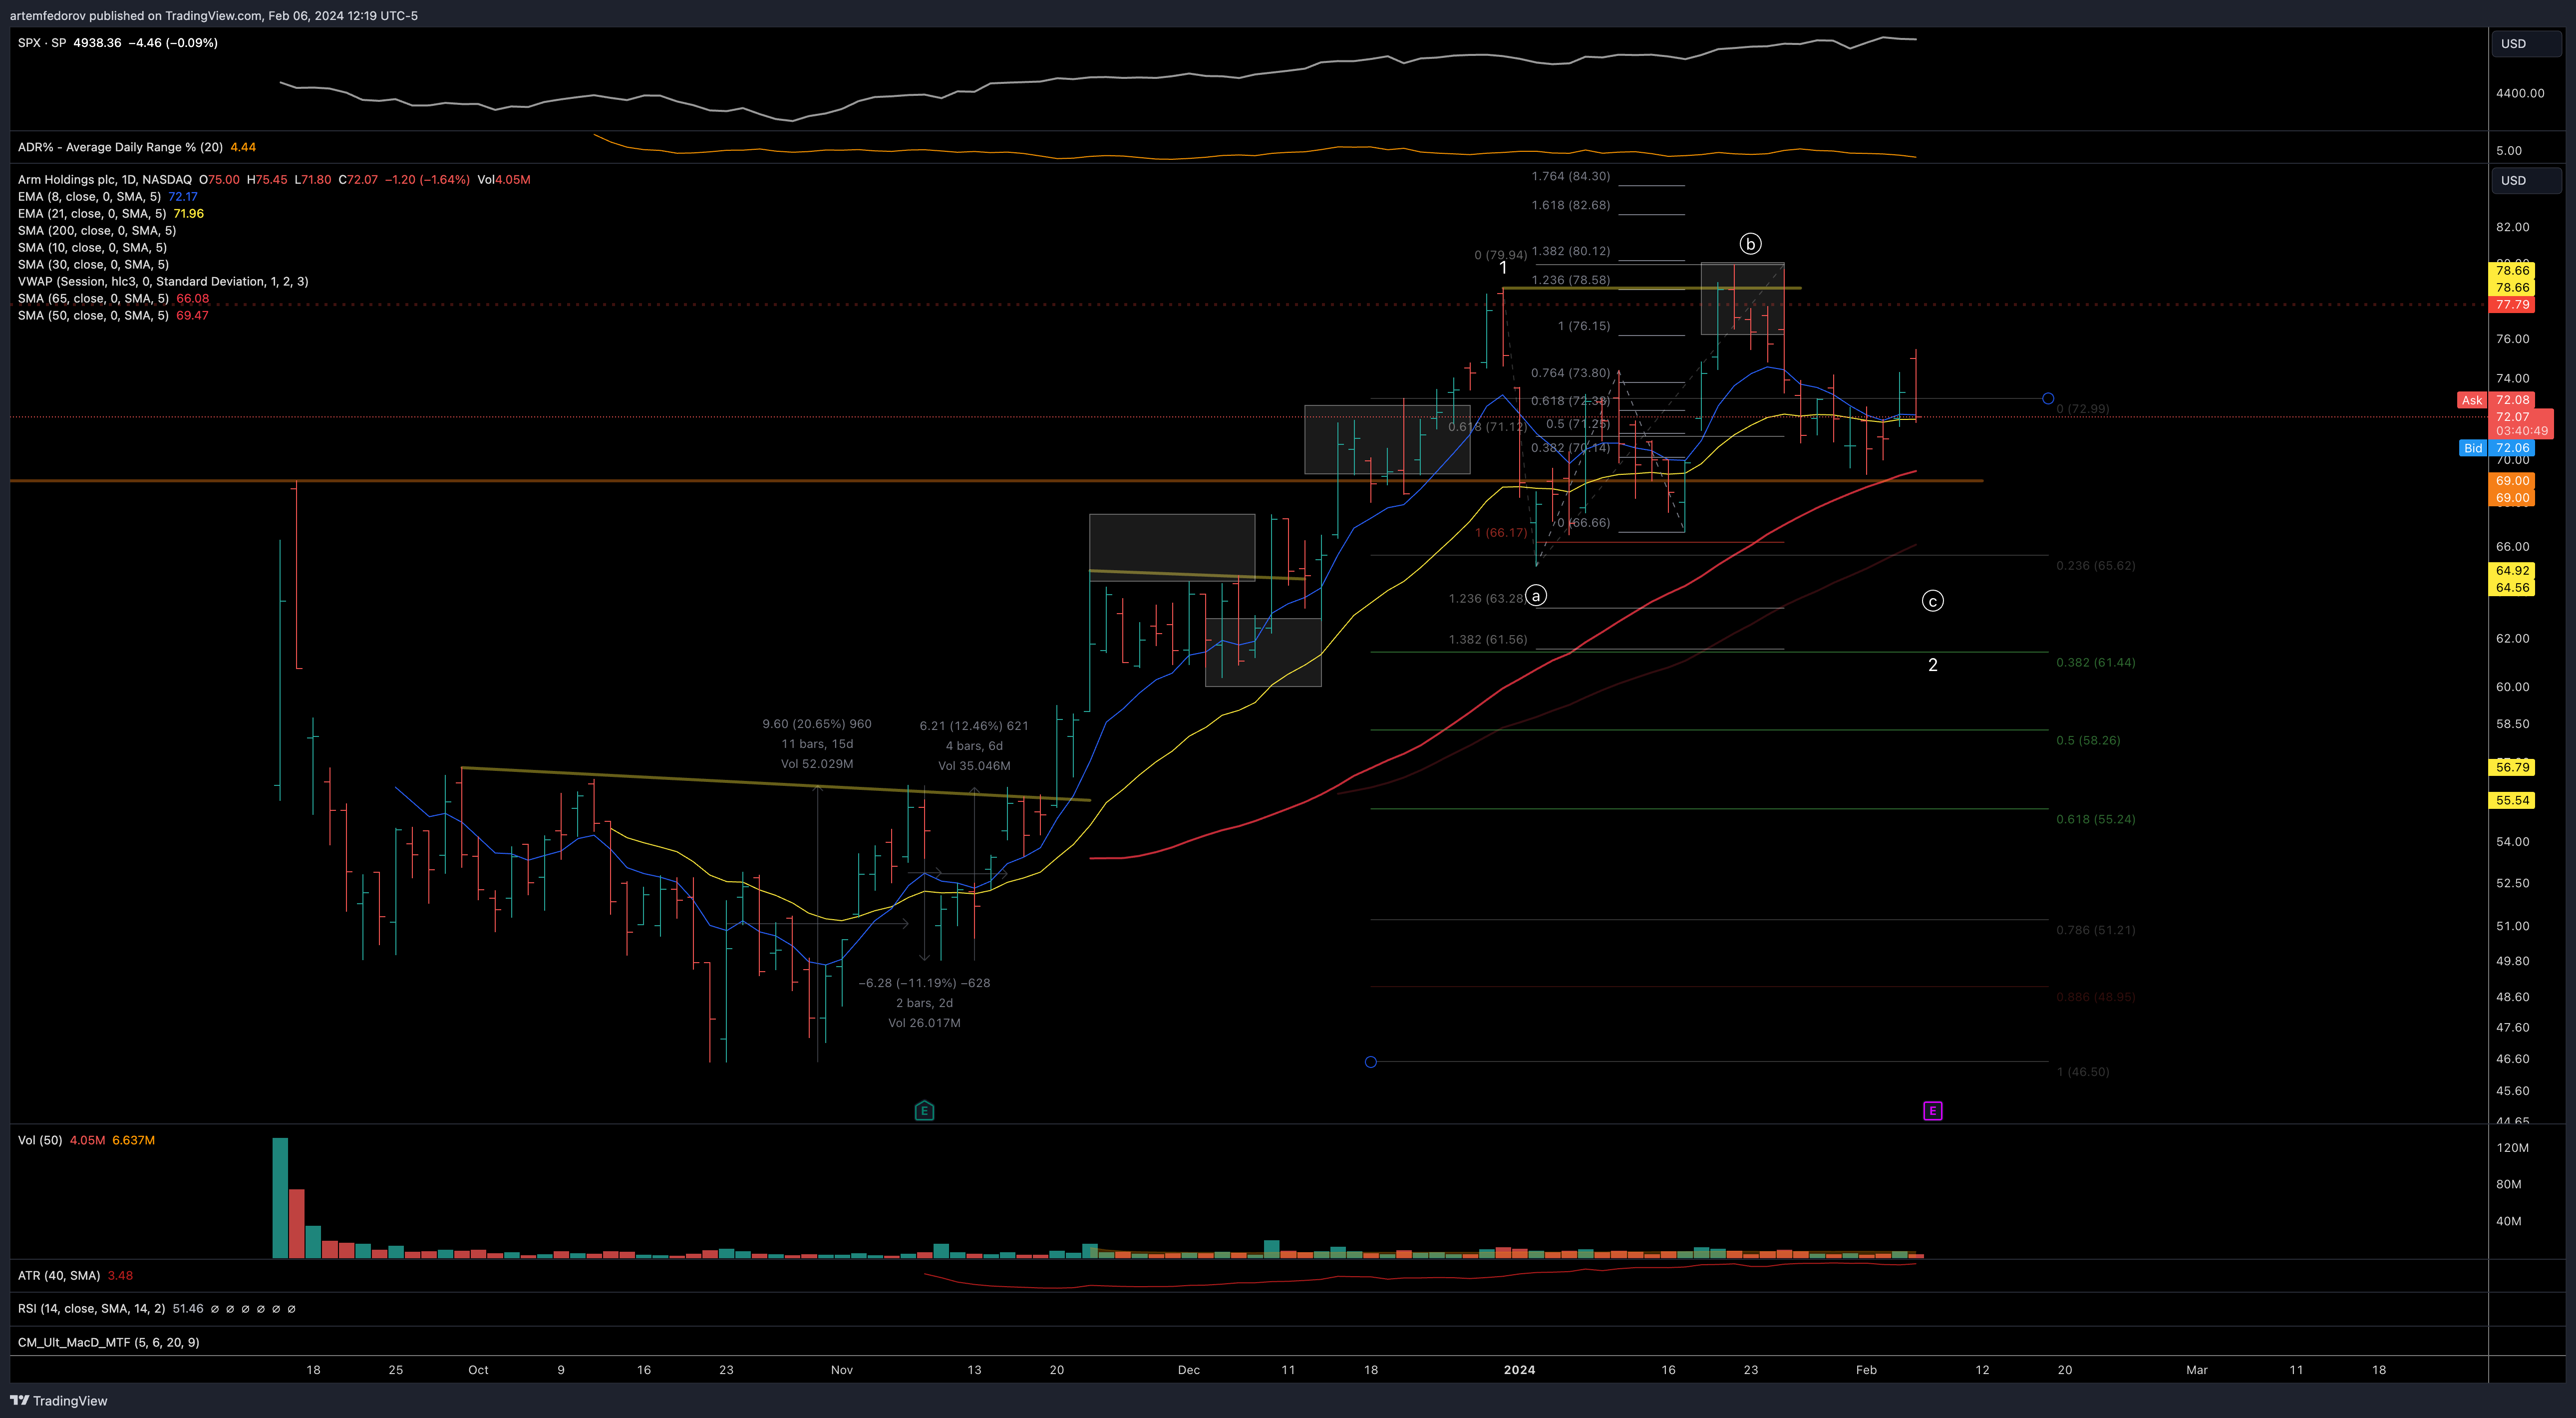The width and height of the screenshot is (2576, 1418).
Task: Click the yellow 64.92 price axis label
Action: (2511, 571)
